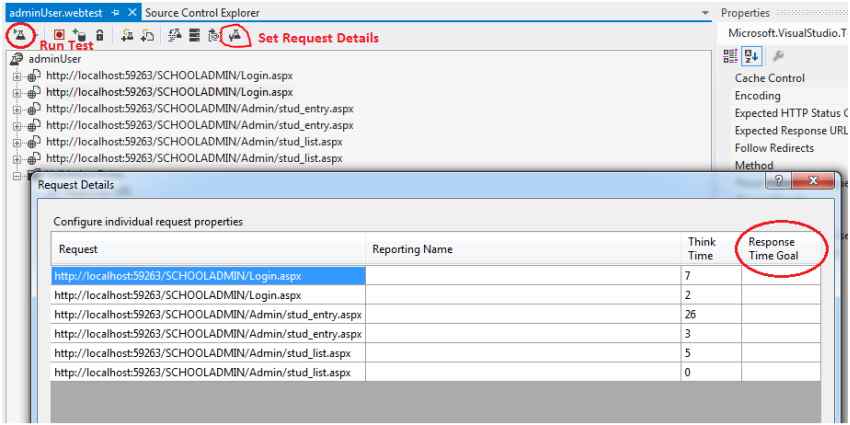
Task: Edit the Think Time cell showing 26
Action: pyautogui.click(x=712, y=314)
